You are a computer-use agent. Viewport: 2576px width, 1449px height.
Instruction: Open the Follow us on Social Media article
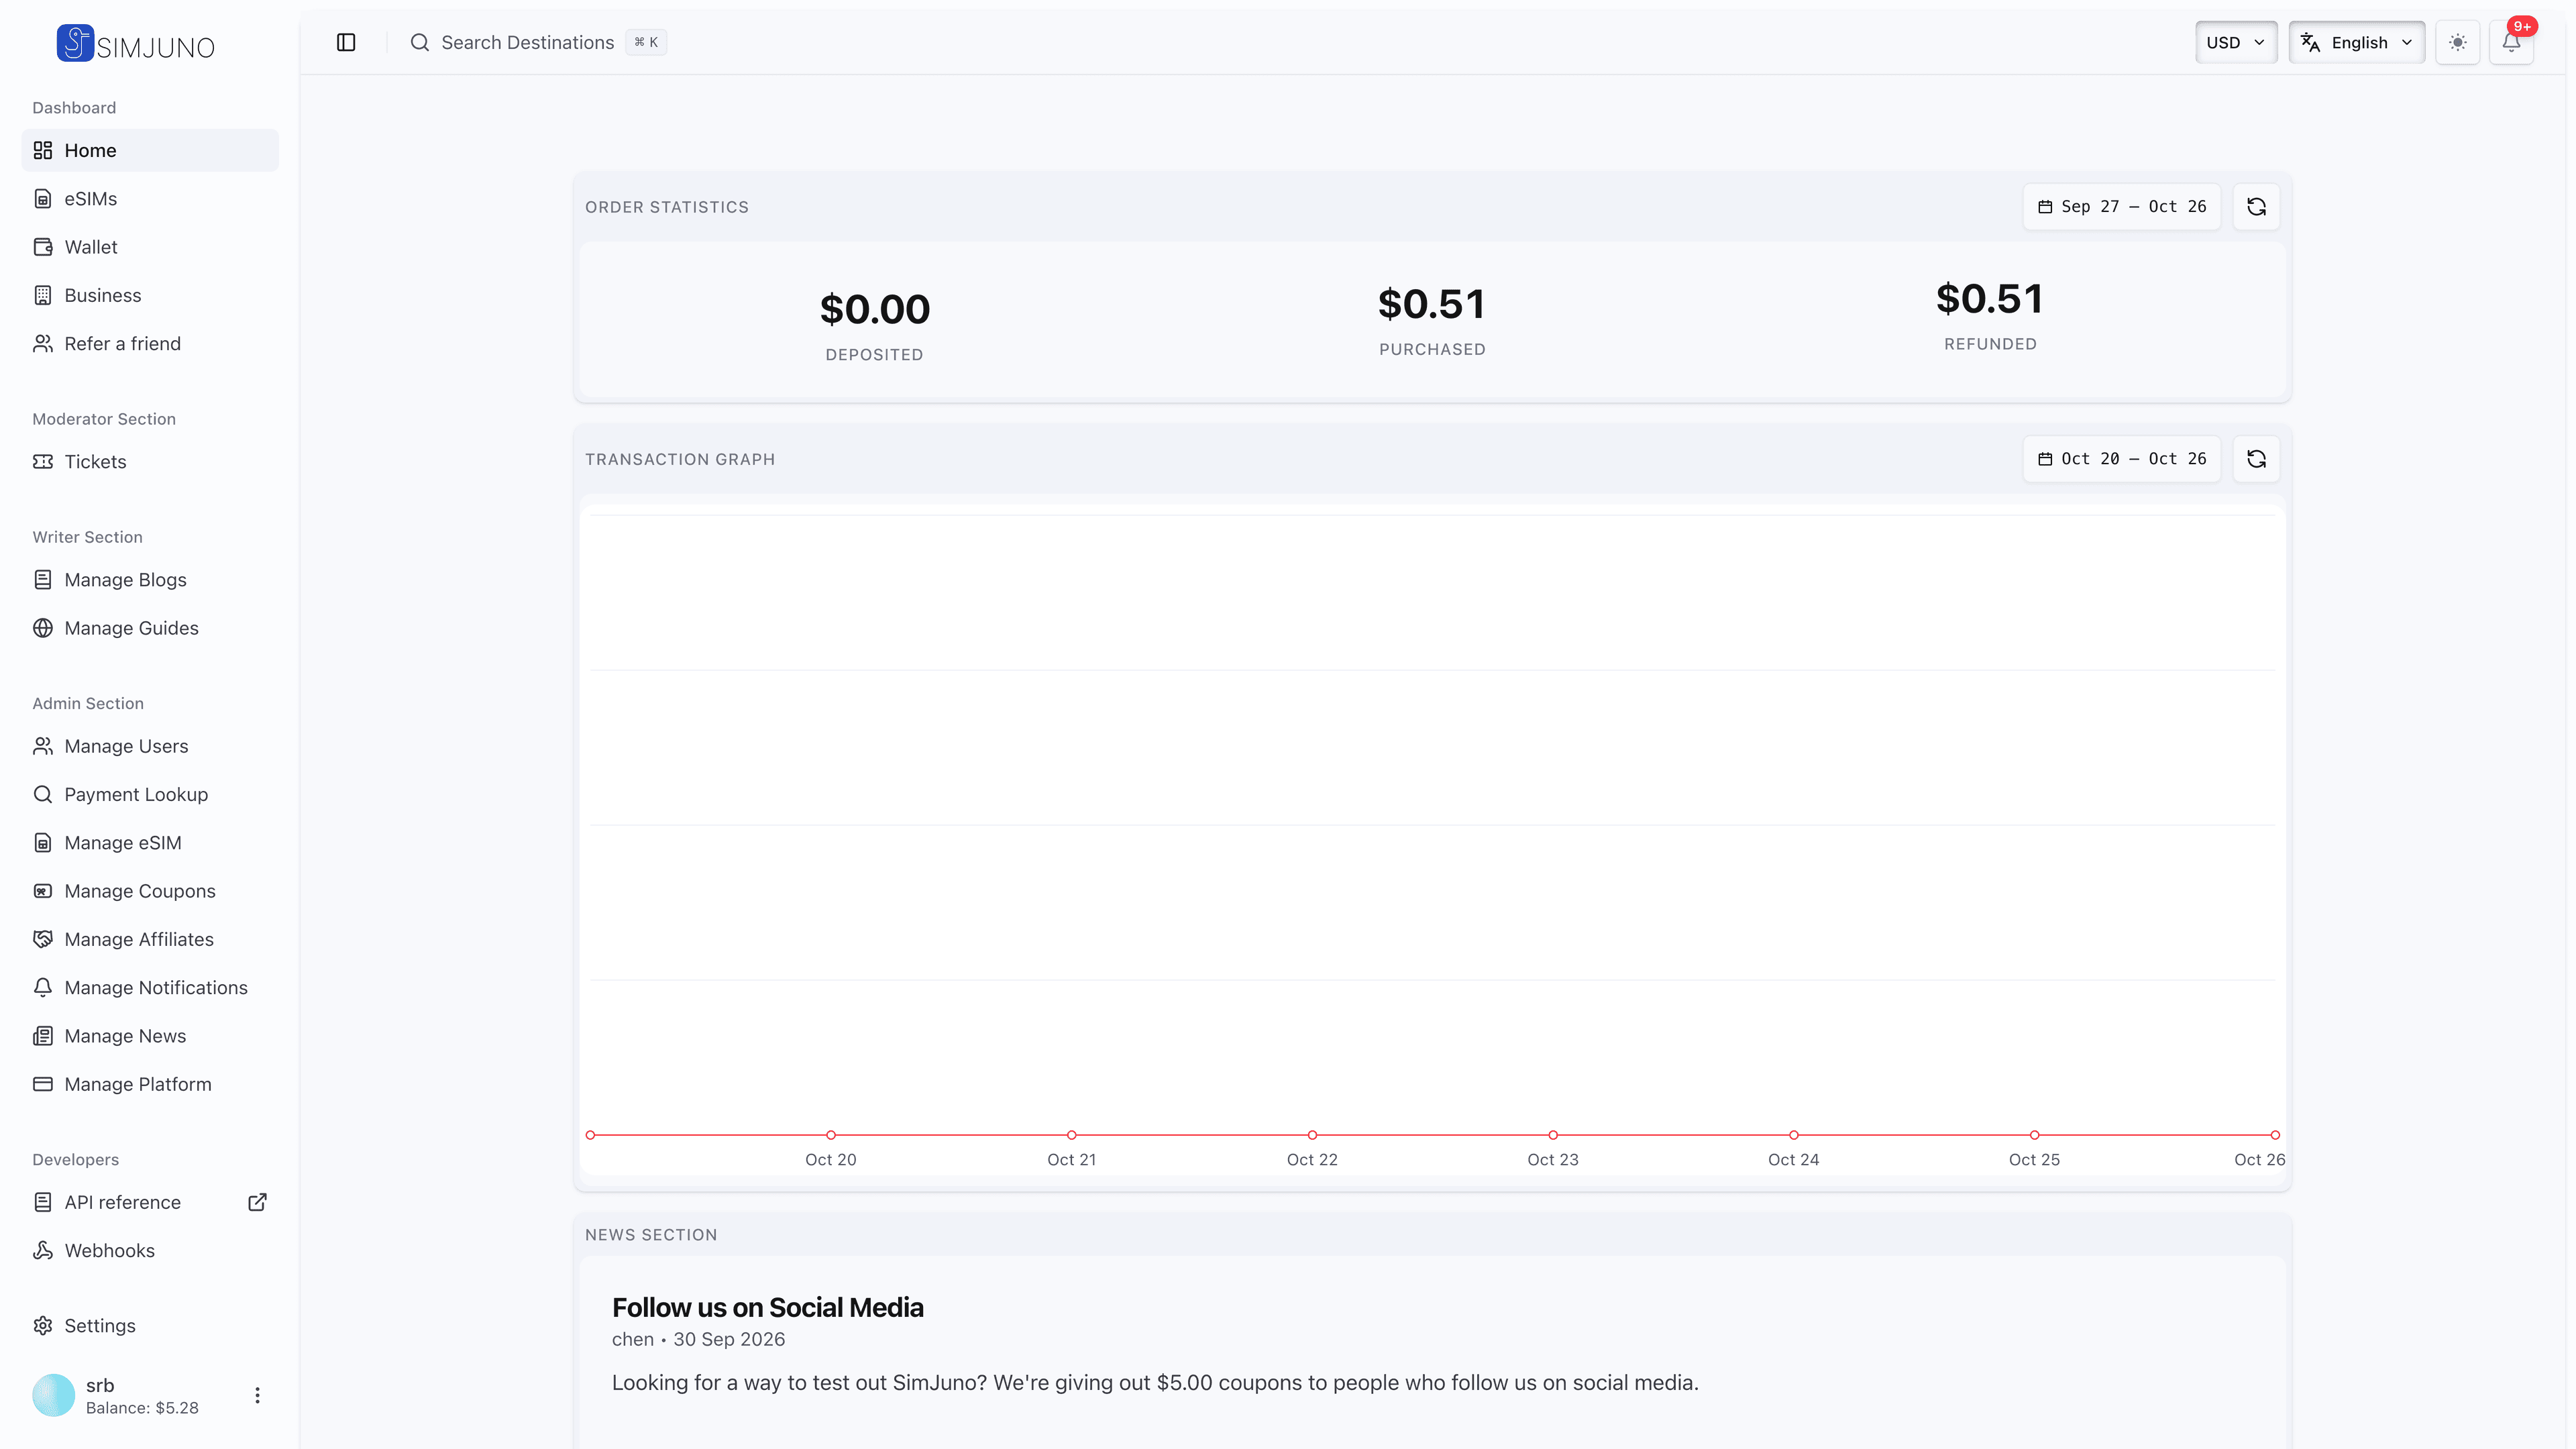(x=767, y=1308)
